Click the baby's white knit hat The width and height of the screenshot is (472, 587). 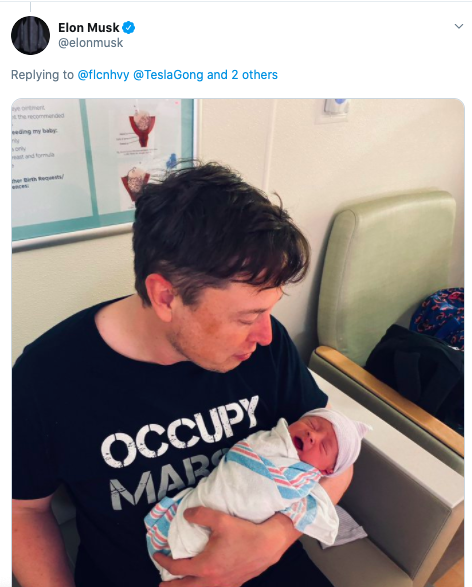click(x=342, y=438)
